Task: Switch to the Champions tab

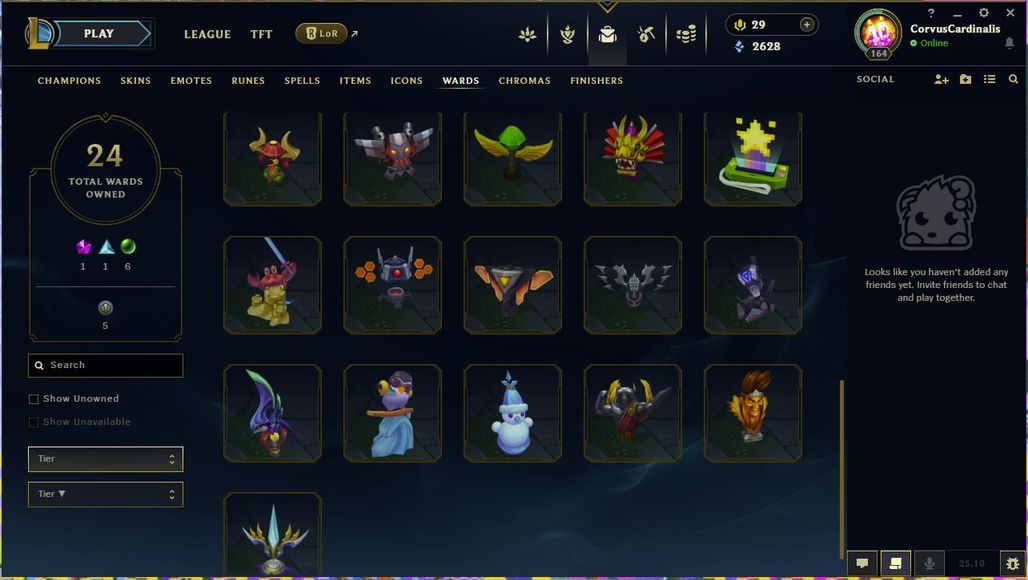Action: point(69,81)
